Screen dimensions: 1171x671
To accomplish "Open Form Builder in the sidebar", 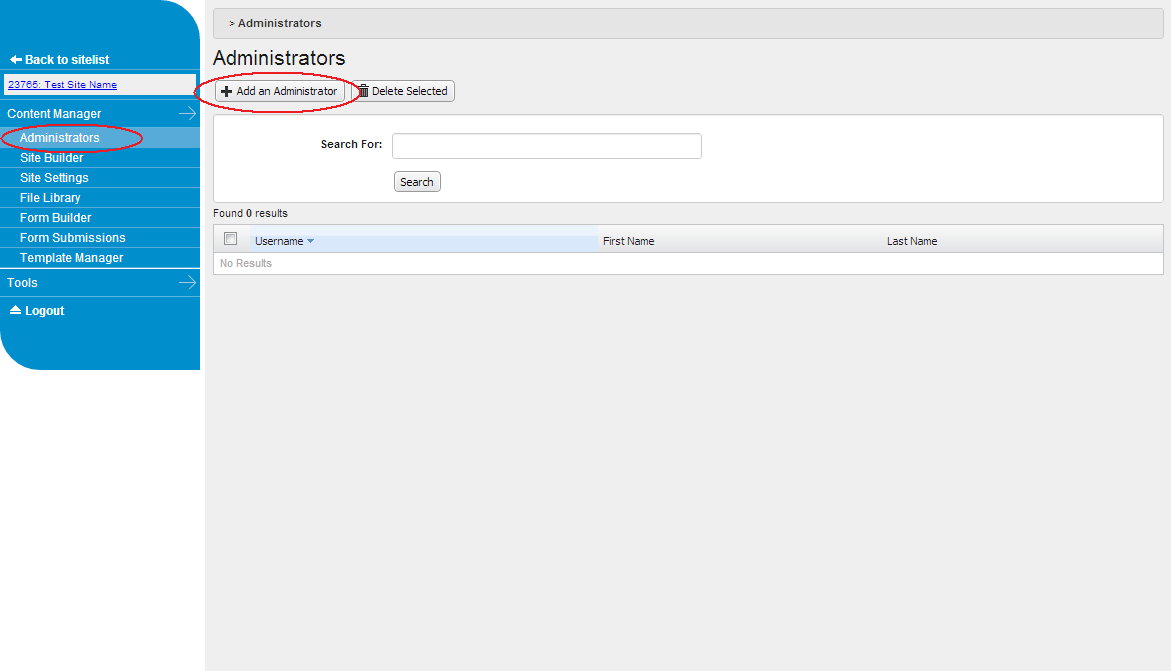I will click(56, 218).
